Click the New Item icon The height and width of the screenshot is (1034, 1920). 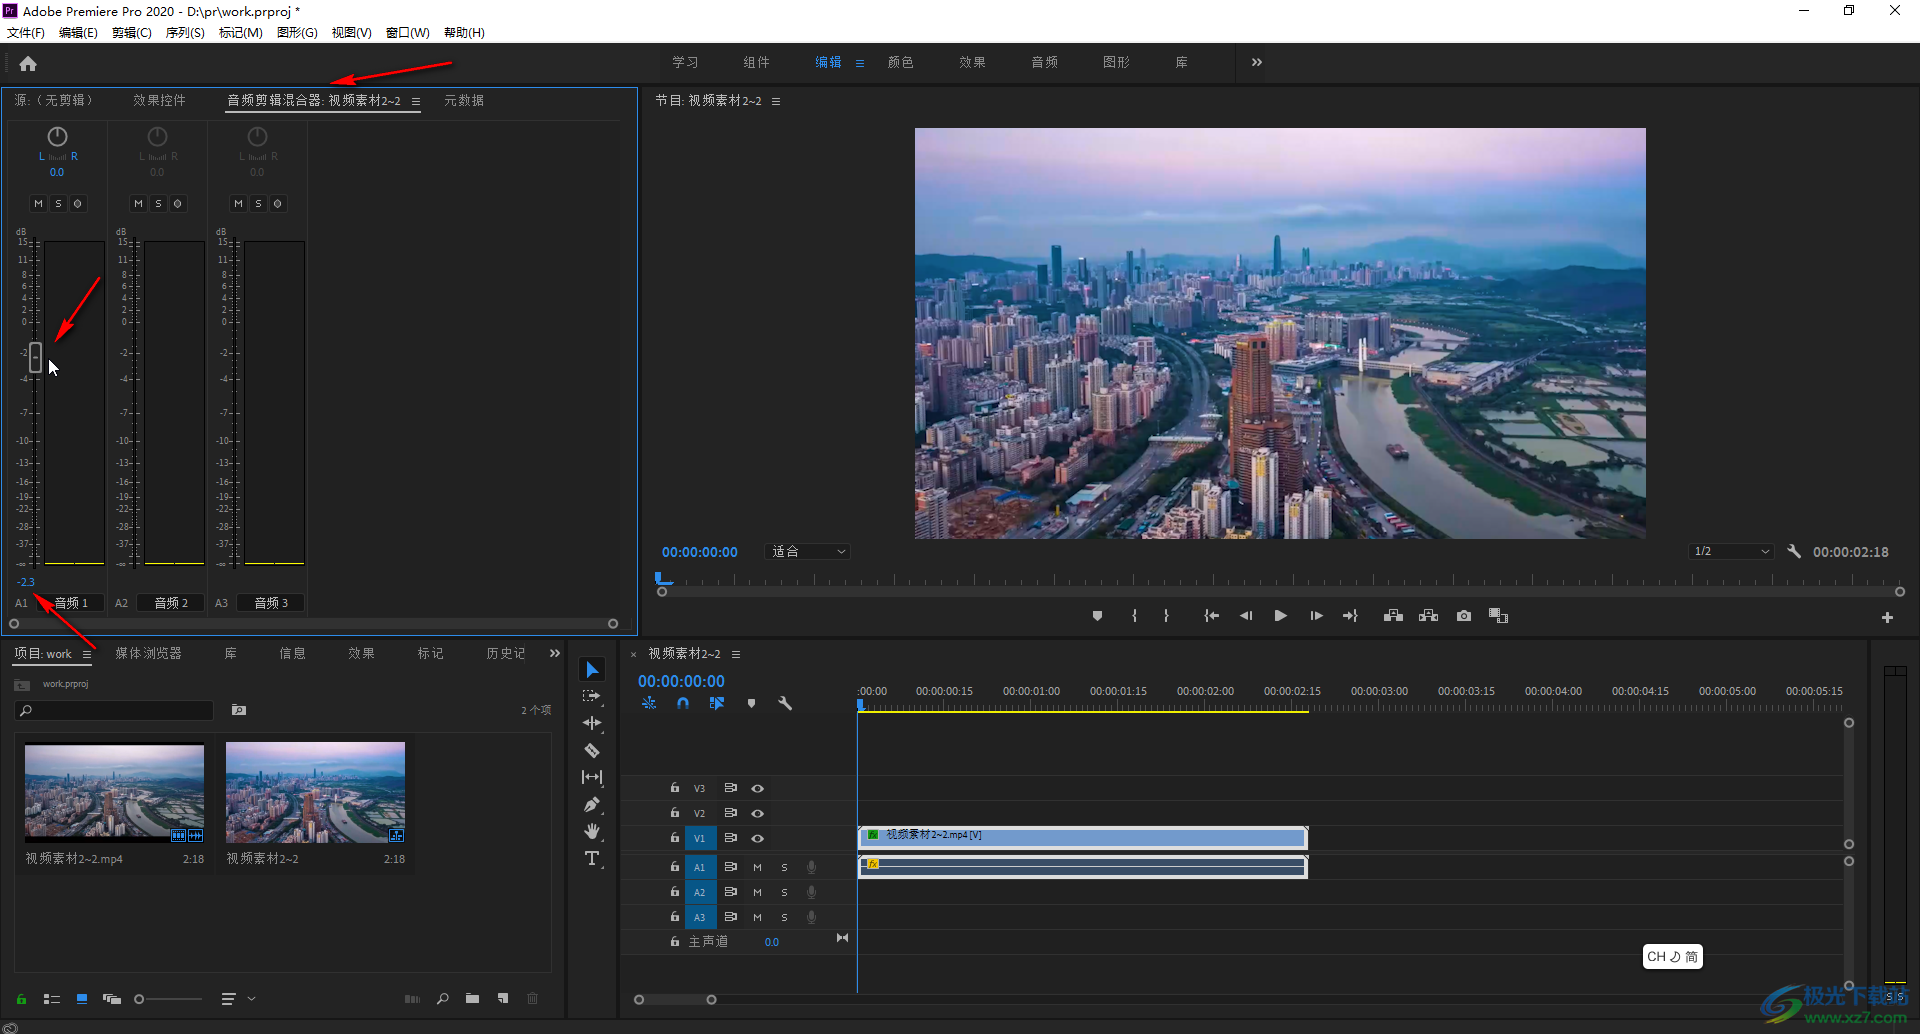click(x=503, y=999)
